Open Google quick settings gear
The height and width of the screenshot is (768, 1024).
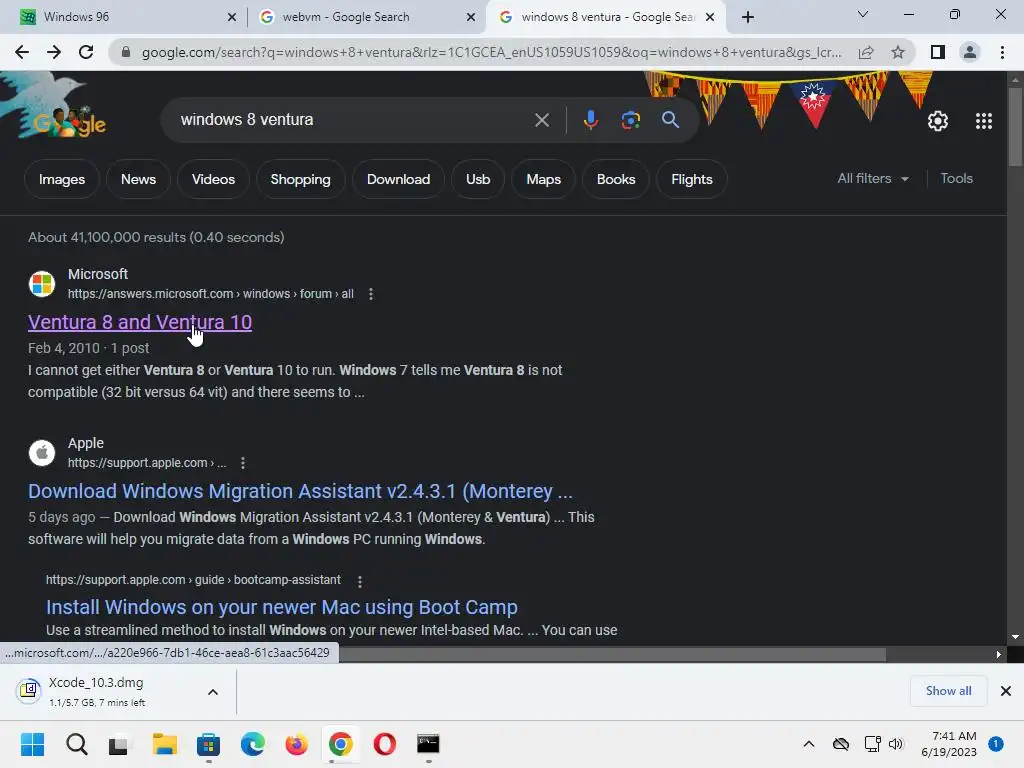tap(938, 121)
